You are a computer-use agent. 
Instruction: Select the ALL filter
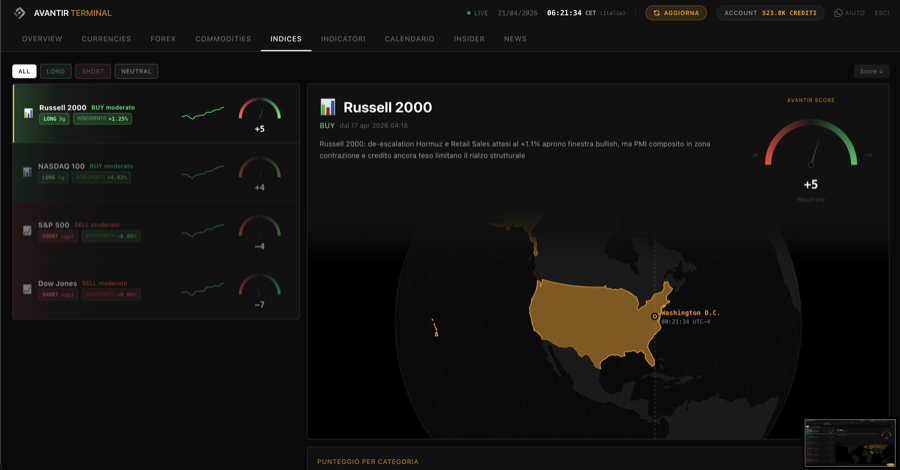[x=24, y=71]
